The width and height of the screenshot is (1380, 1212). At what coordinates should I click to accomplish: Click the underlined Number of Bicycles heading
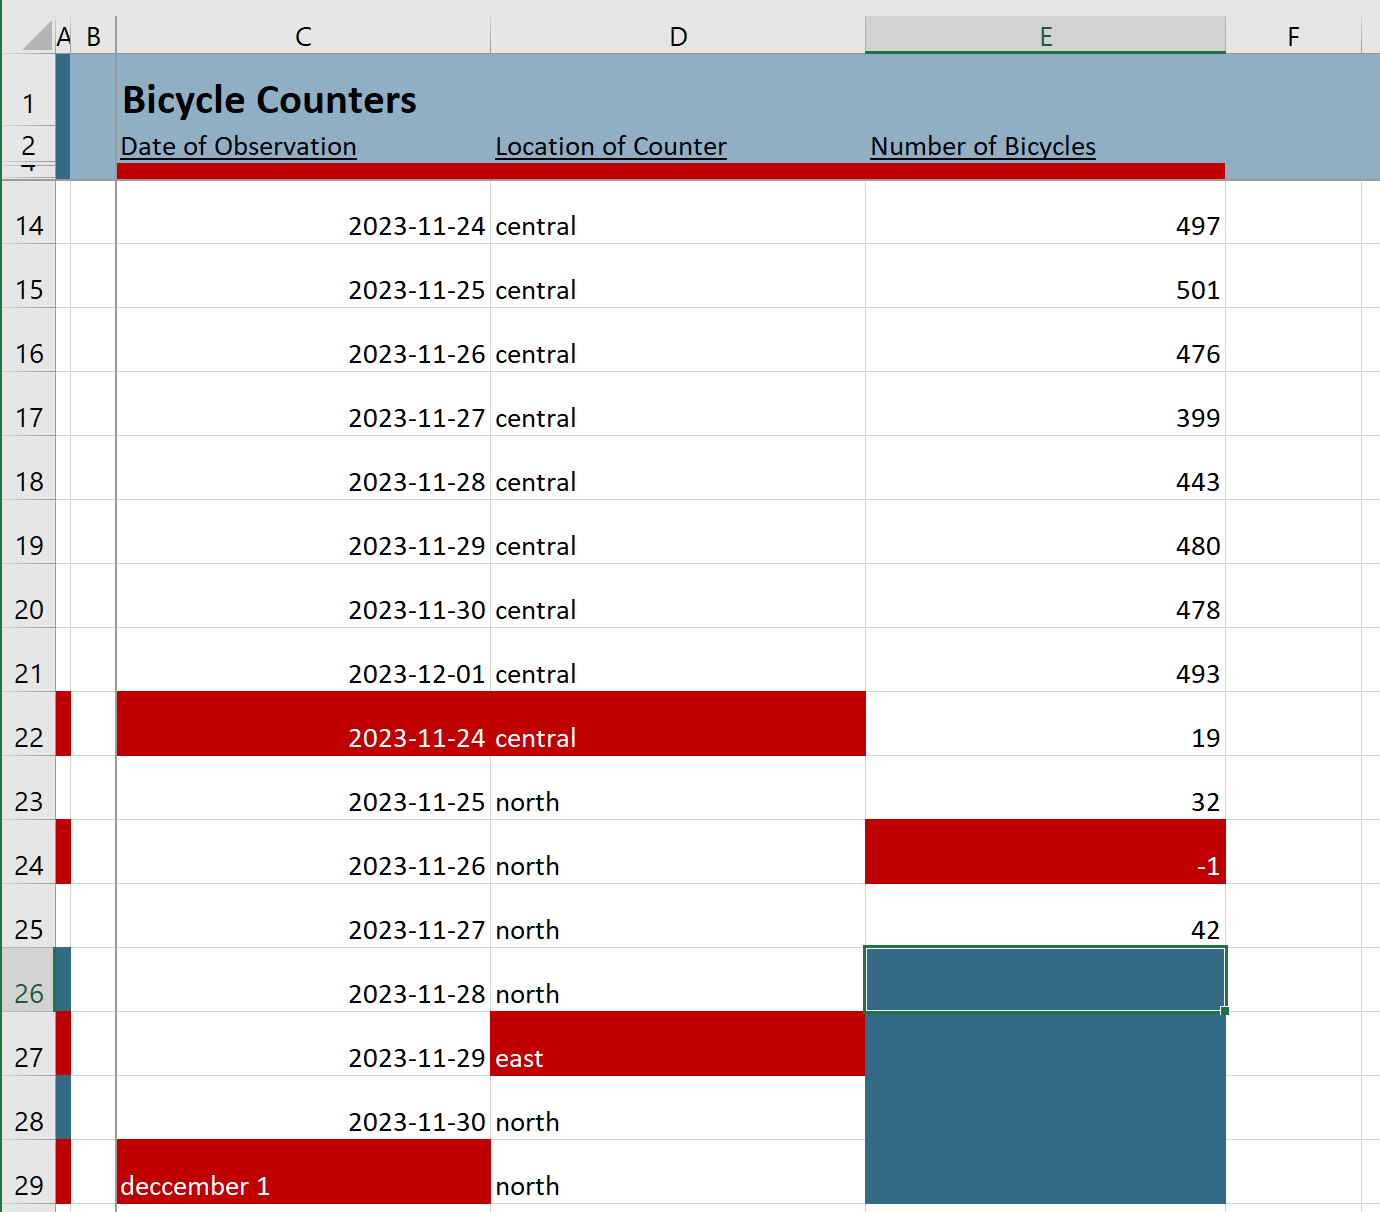tap(983, 146)
